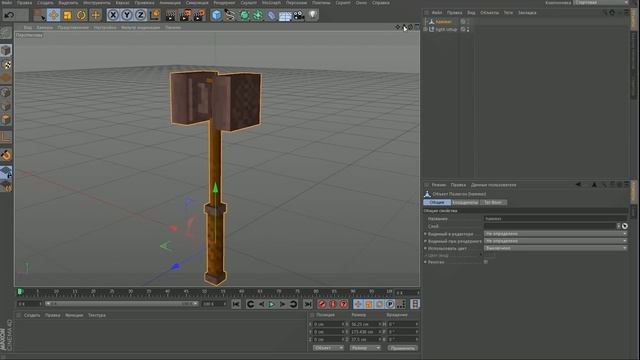Select Texture mode checkered icon
Image resolution: width=640 pixels, height=360 pixels.
pos(6,64)
